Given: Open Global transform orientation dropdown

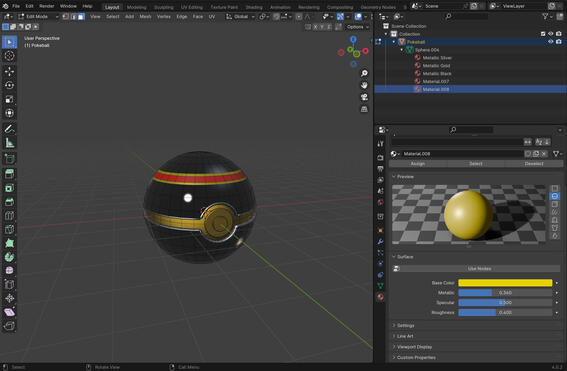Looking at the screenshot, I should click(240, 17).
